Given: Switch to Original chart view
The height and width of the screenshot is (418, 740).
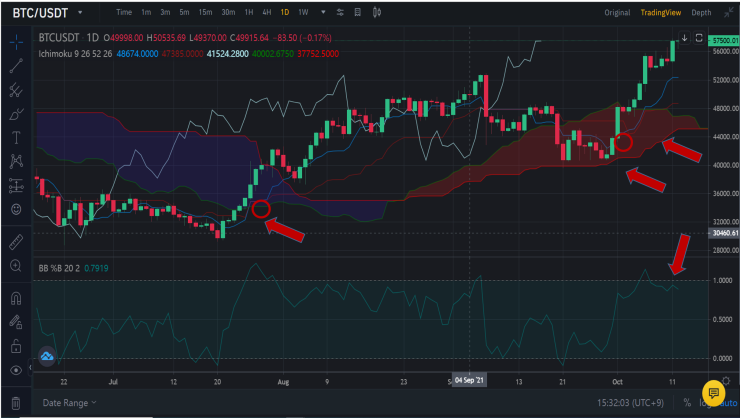Looking at the screenshot, I should coord(617,13).
